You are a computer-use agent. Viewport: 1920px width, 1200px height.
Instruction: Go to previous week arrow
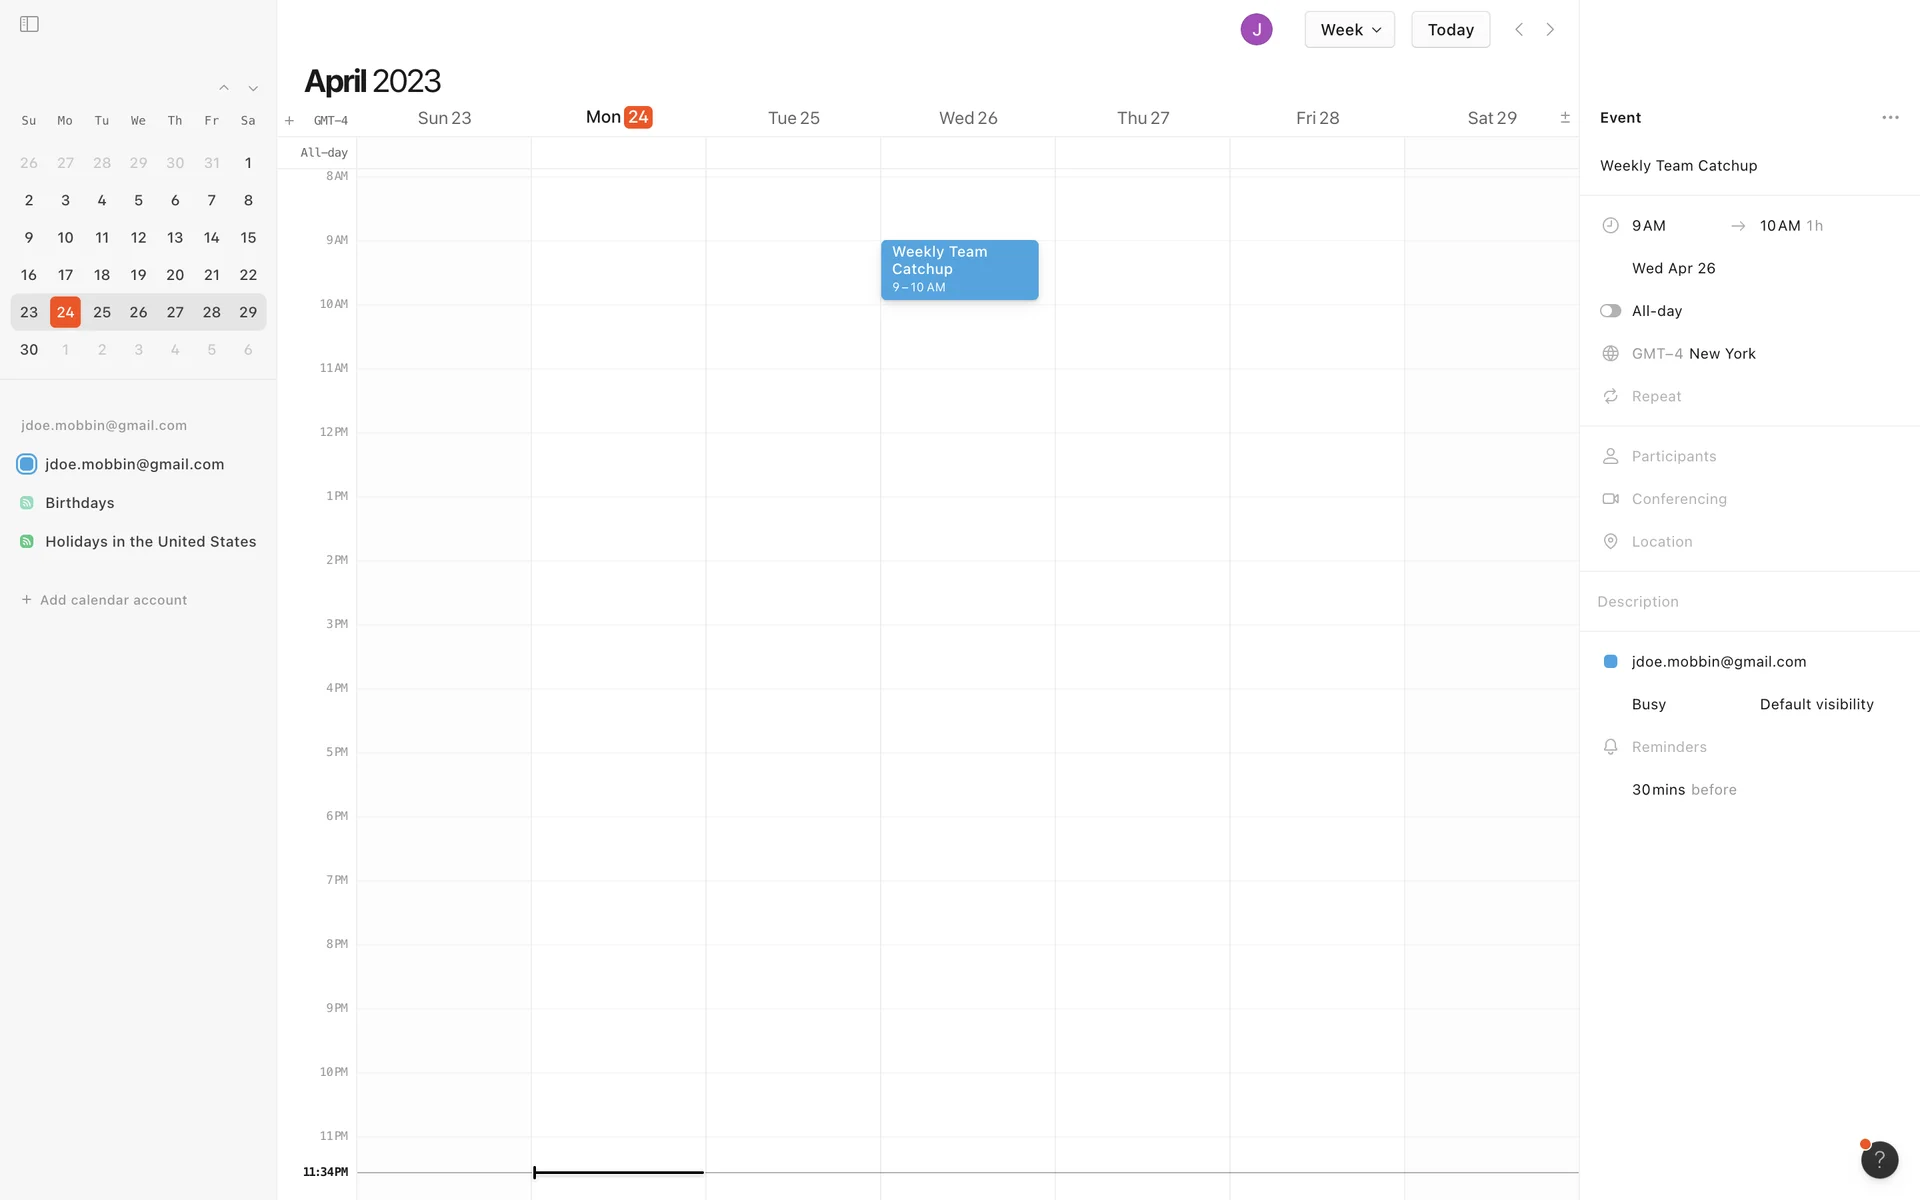pos(1519,29)
